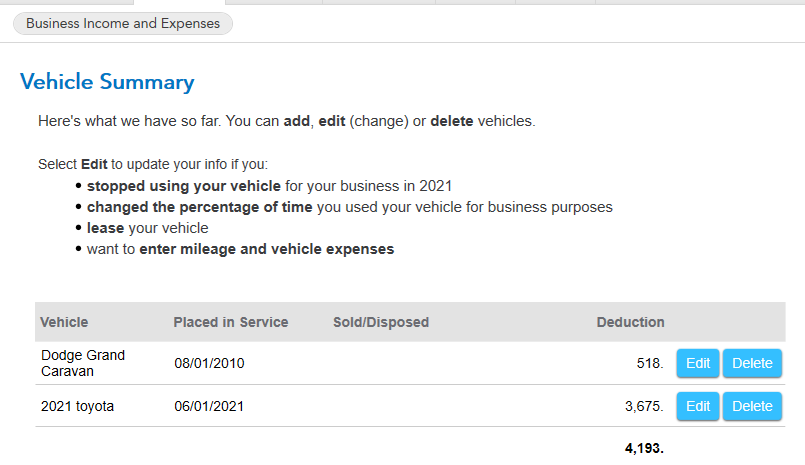Click the Placed in Service column header
805x465 pixels.
[230, 322]
